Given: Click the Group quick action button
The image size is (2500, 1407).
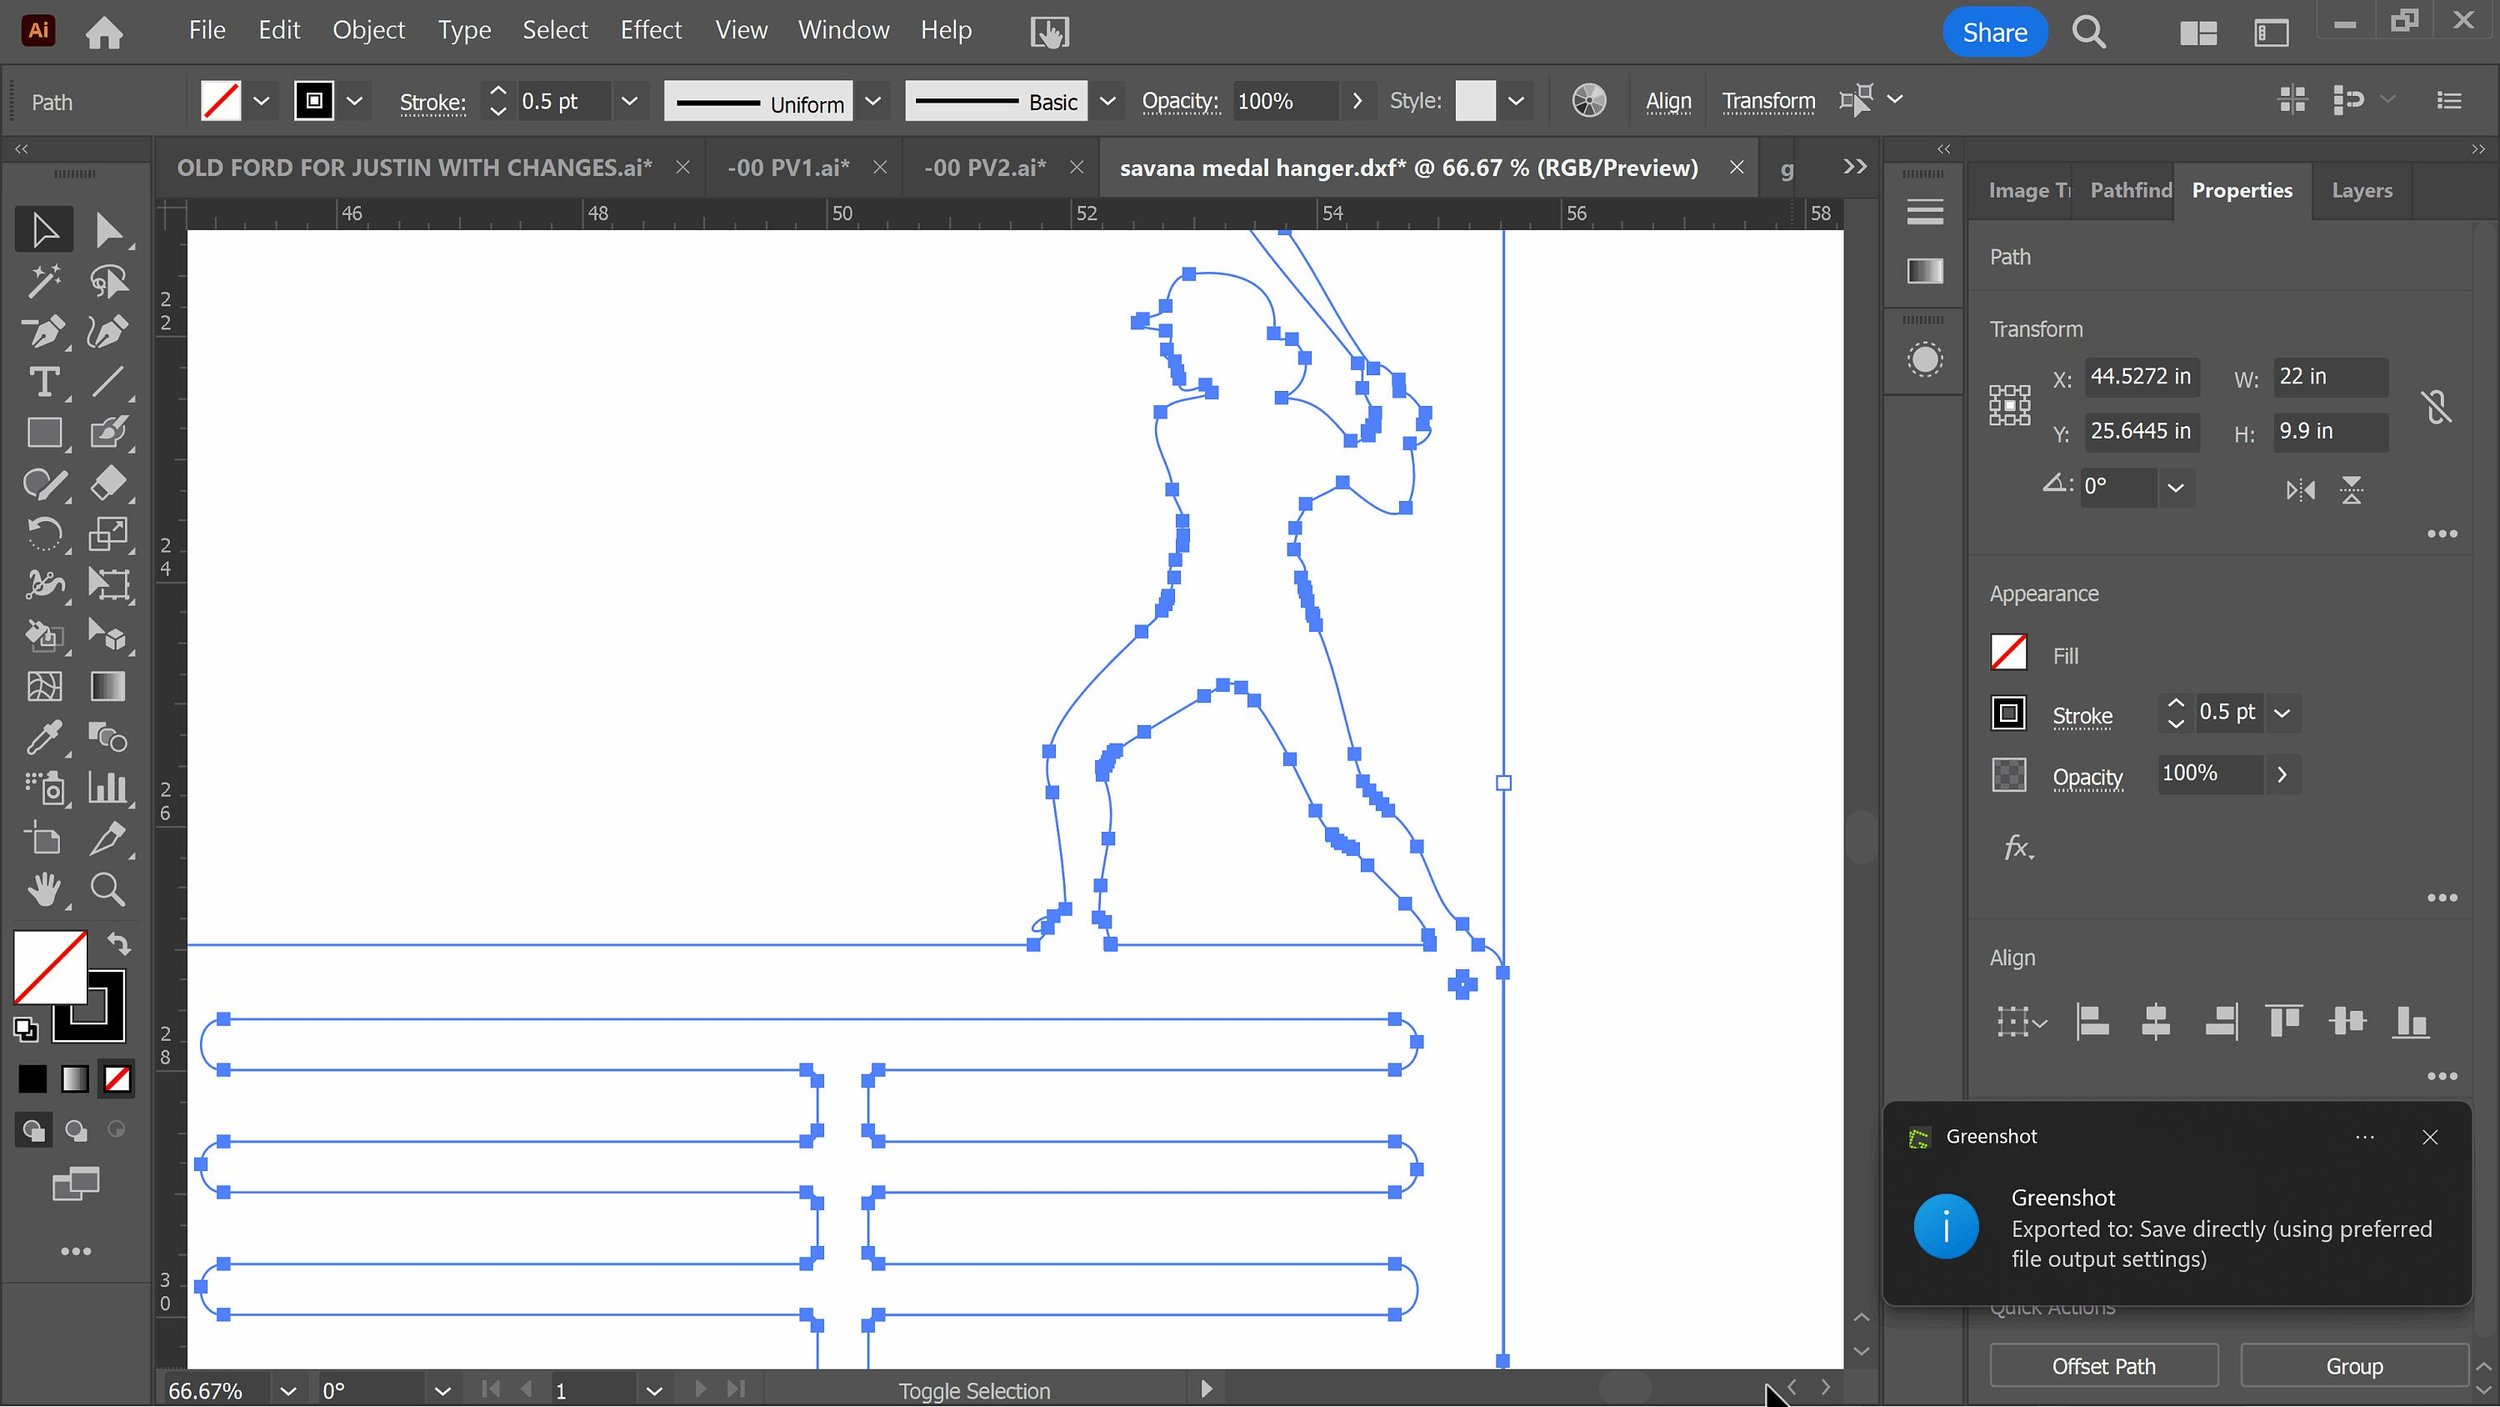Looking at the screenshot, I should click(2354, 1365).
